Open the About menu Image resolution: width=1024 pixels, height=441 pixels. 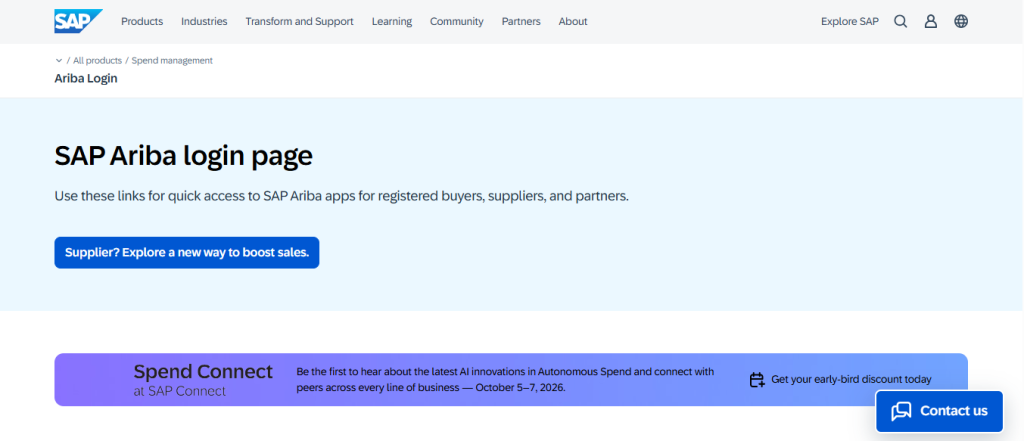pyautogui.click(x=573, y=22)
